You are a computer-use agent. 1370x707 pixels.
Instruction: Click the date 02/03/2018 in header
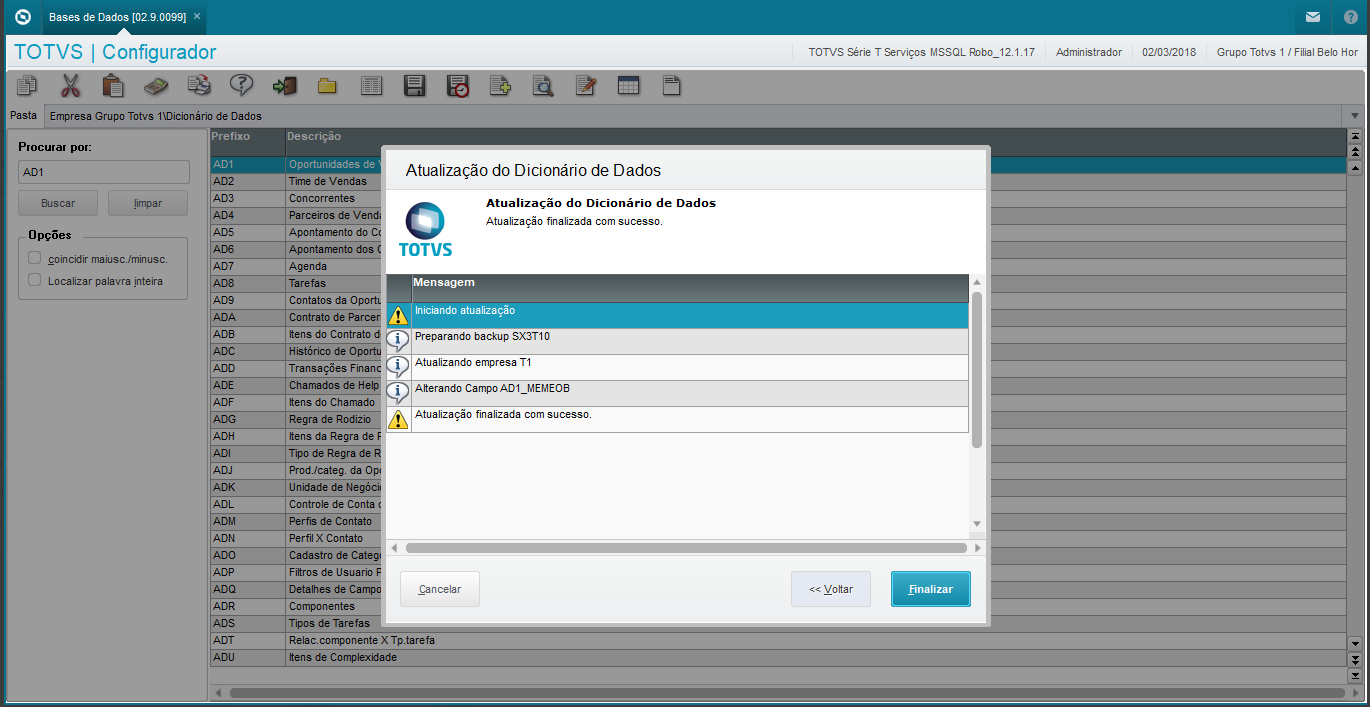tap(1169, 52)
